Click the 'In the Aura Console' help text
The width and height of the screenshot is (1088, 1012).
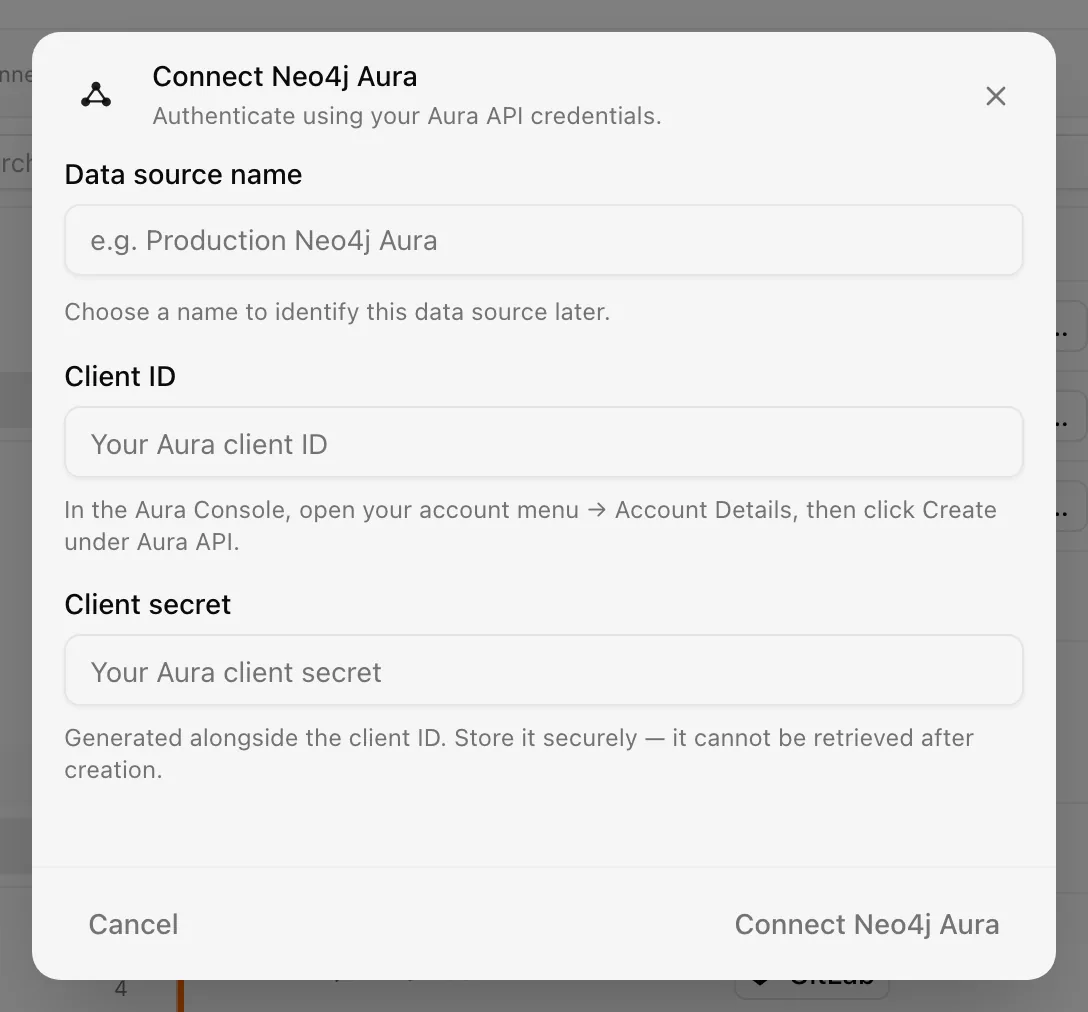coord(531,525)
